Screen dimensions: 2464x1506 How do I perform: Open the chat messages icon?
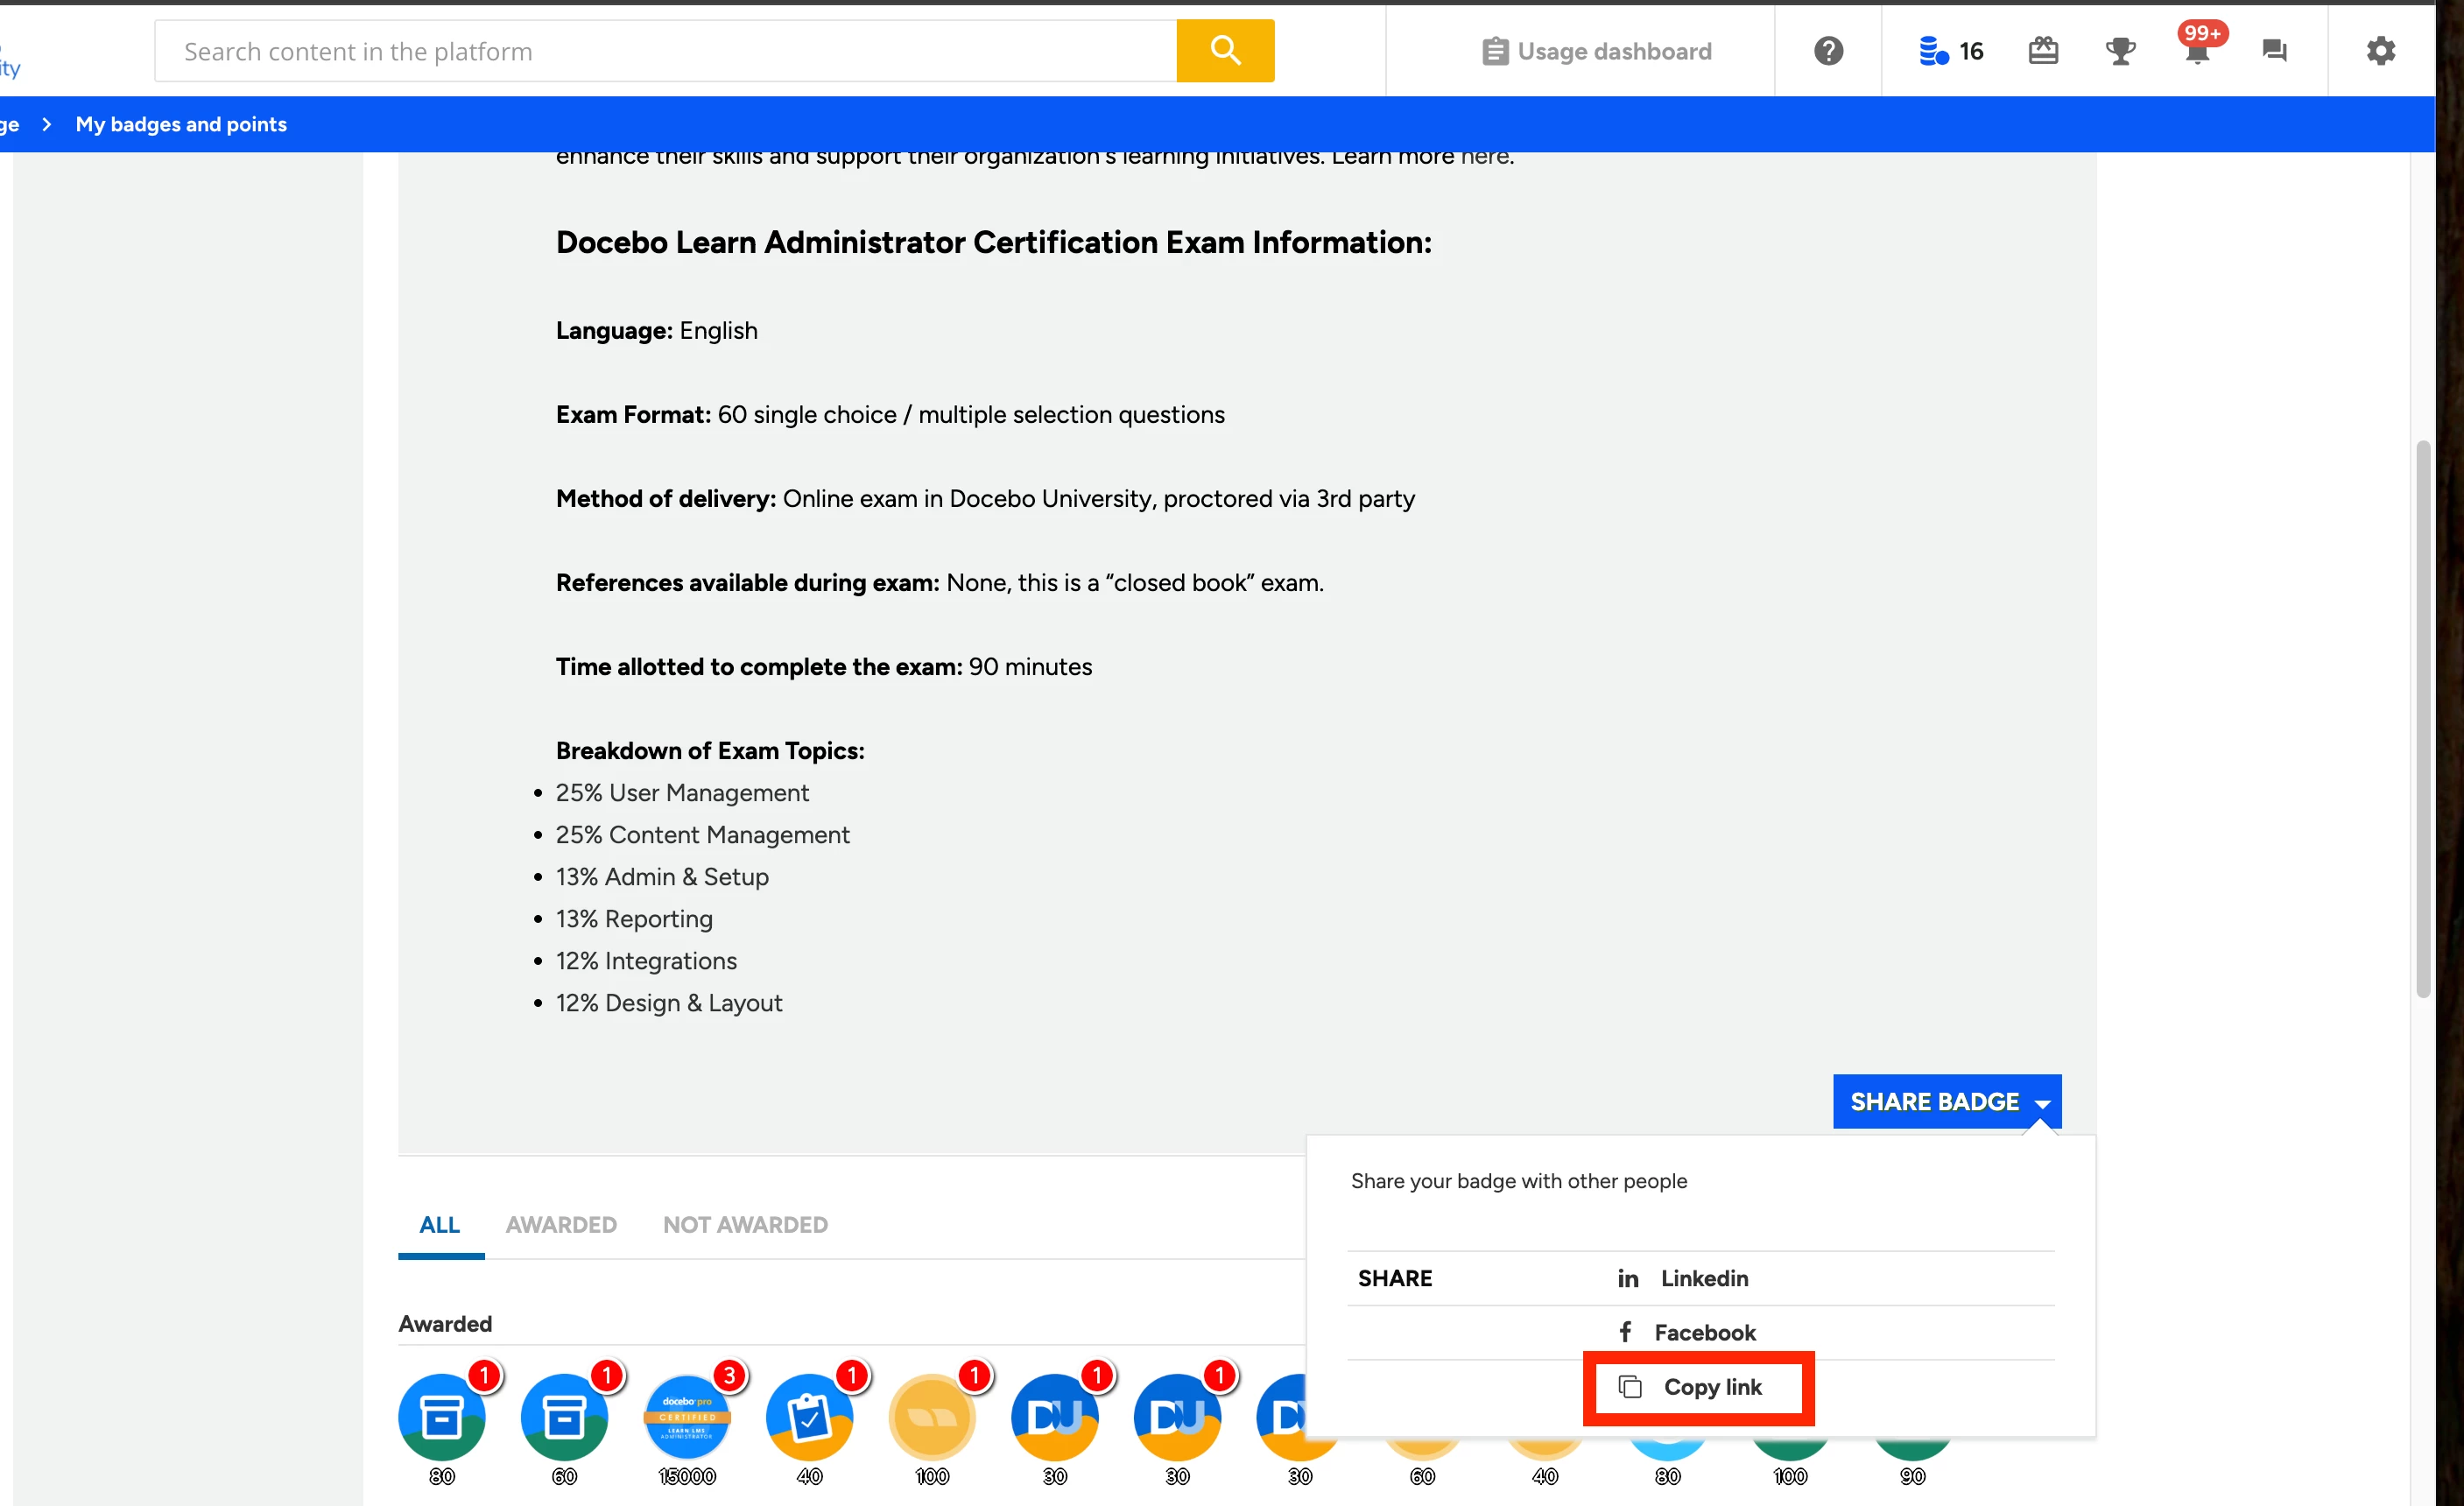point(2273,50)
